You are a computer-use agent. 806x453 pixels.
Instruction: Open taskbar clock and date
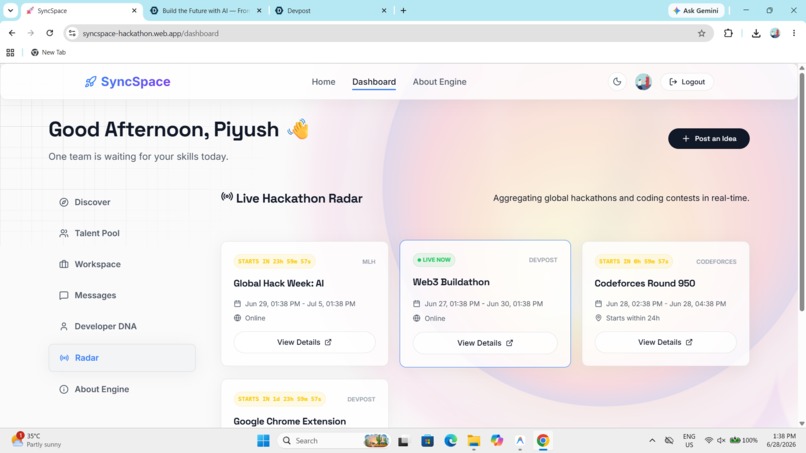click(x=781, y=440)
